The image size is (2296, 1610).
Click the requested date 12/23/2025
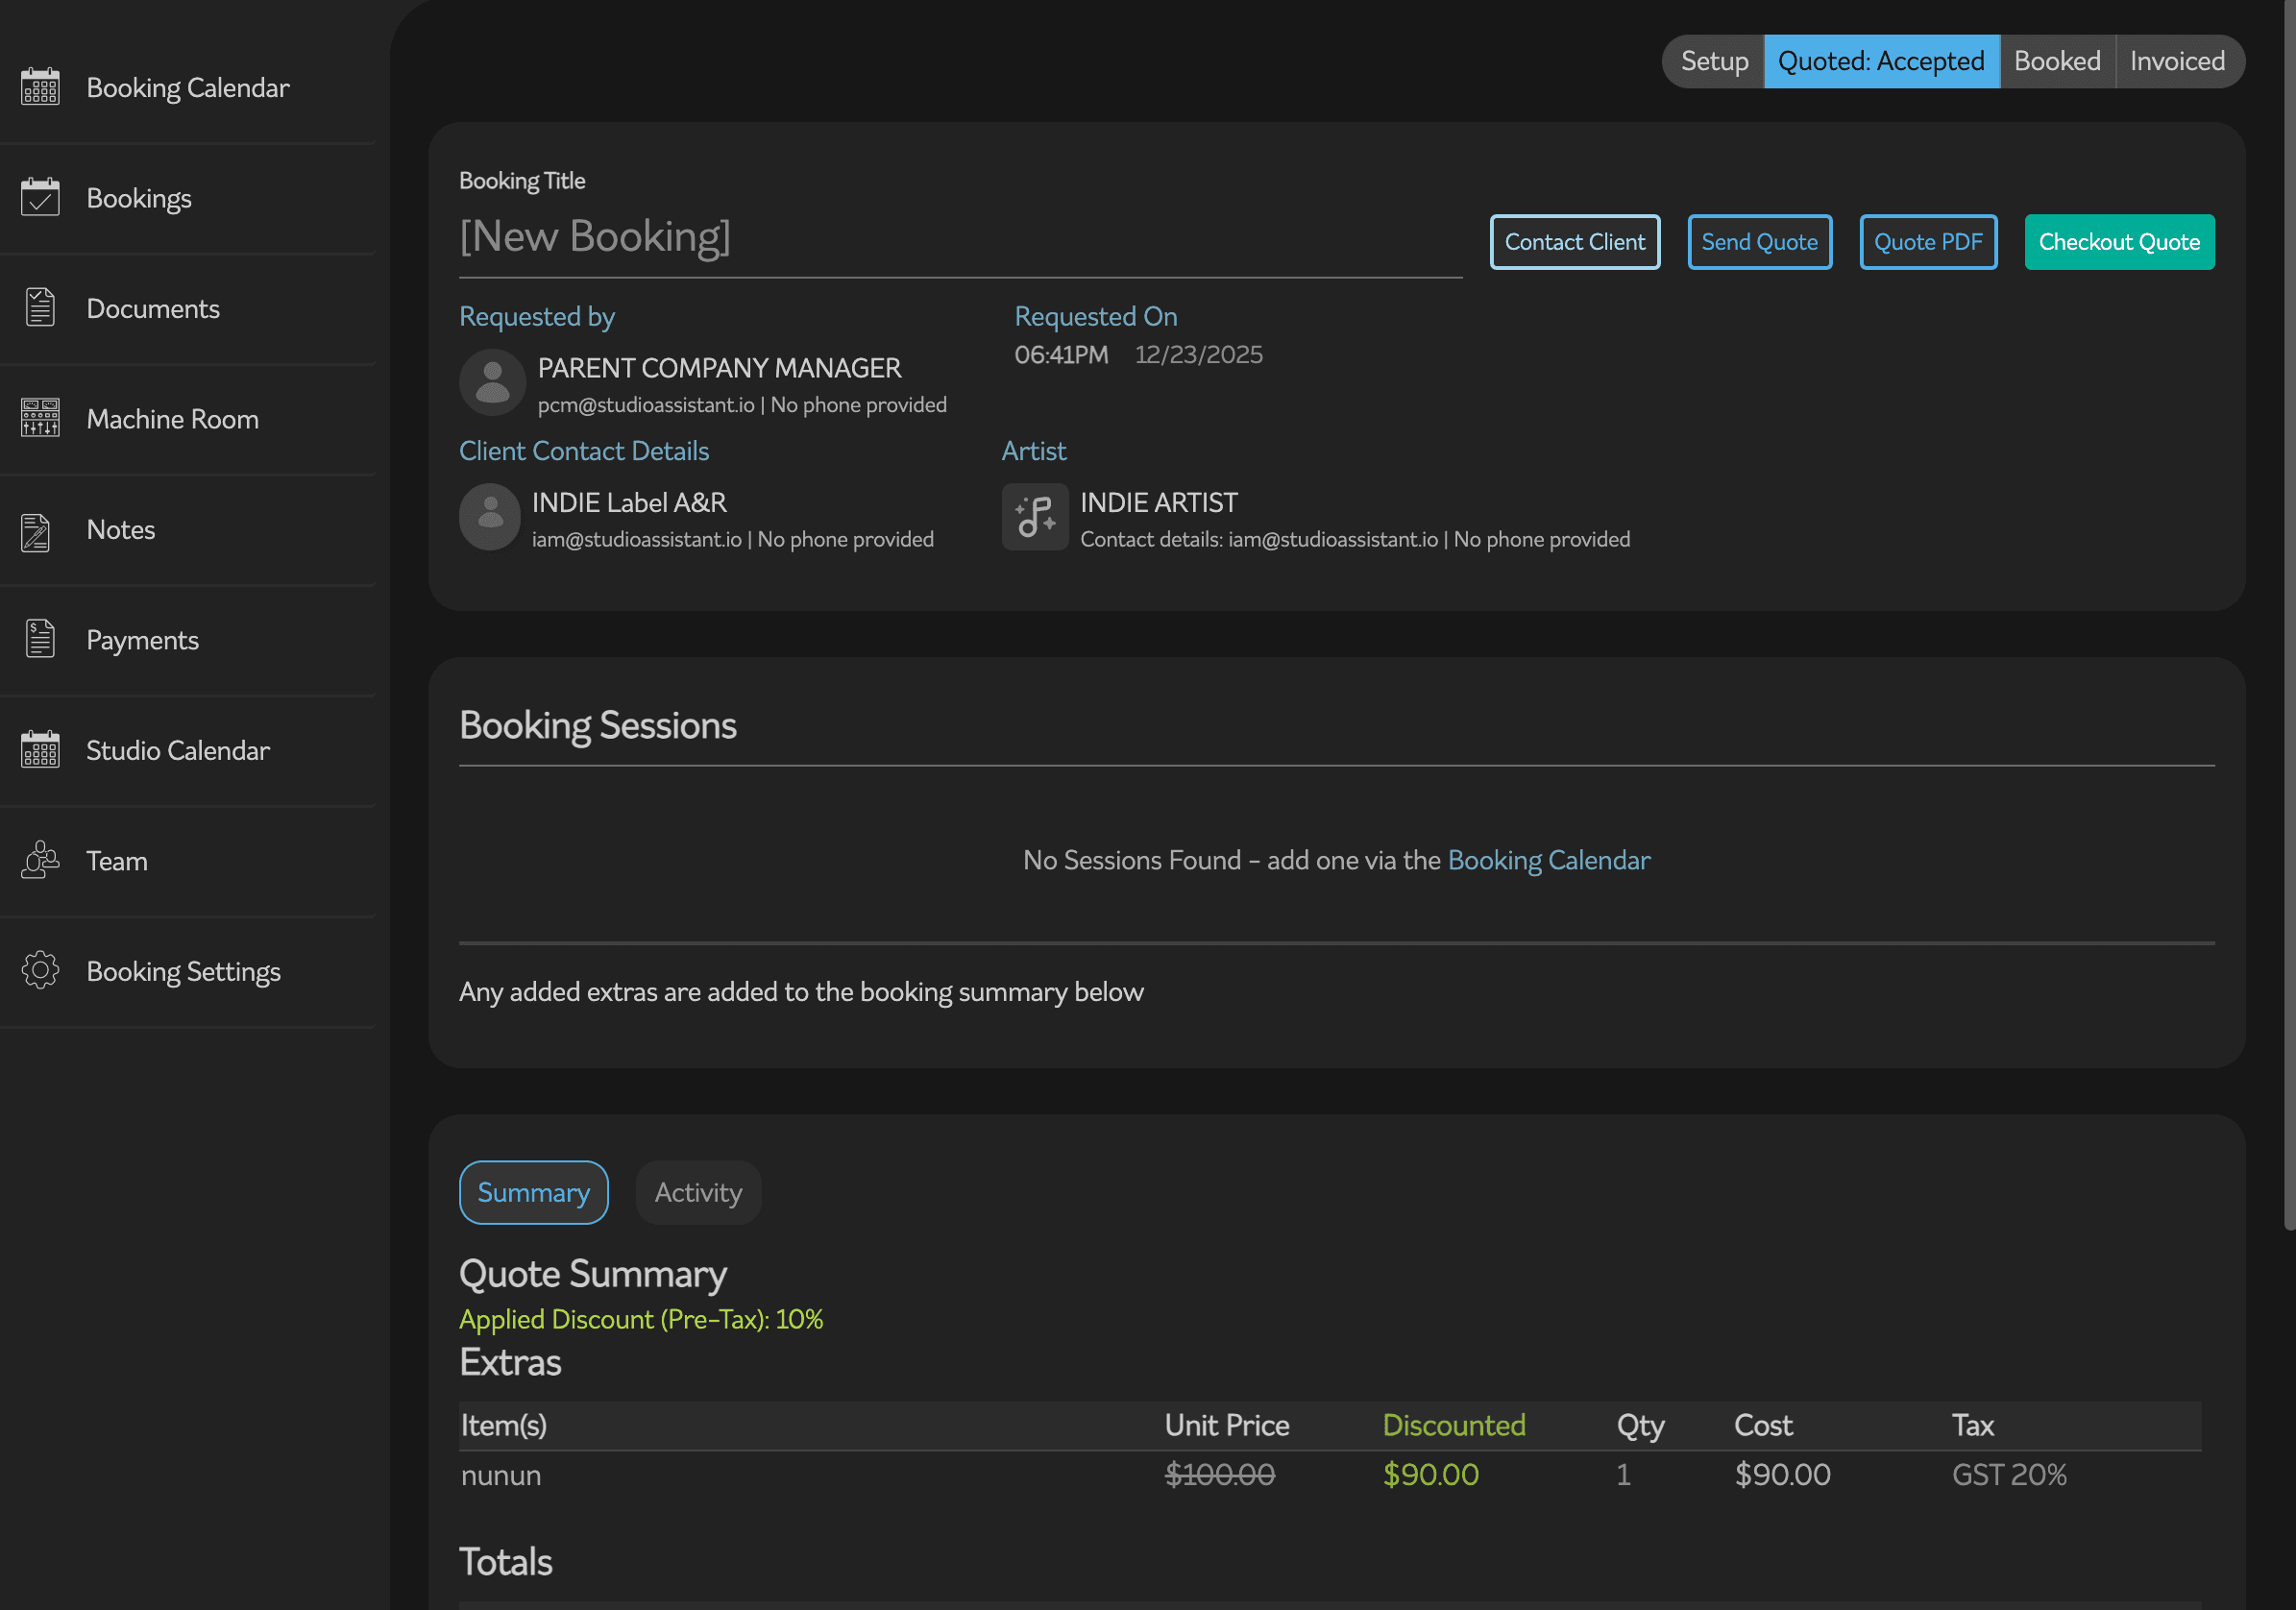[1199, 355]
